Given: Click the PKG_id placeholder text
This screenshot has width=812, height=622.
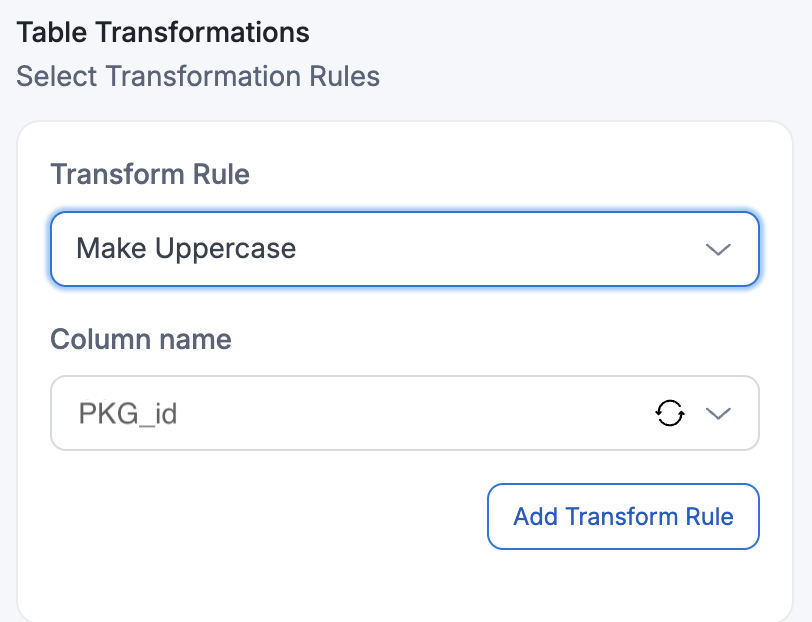Looking at the screenshot, I should [128, 413].
